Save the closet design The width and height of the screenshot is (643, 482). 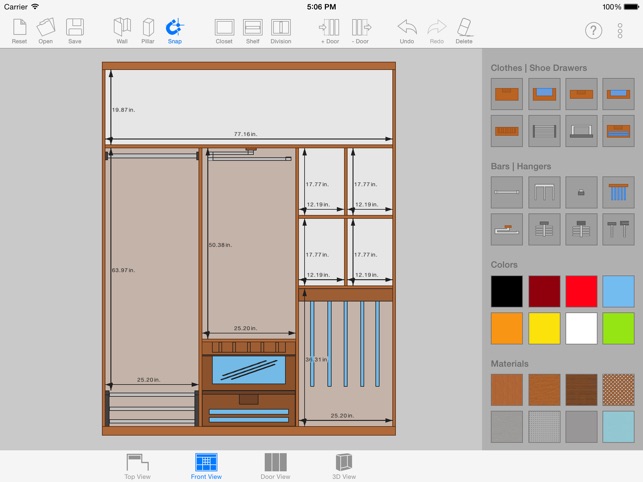point(75,31)
